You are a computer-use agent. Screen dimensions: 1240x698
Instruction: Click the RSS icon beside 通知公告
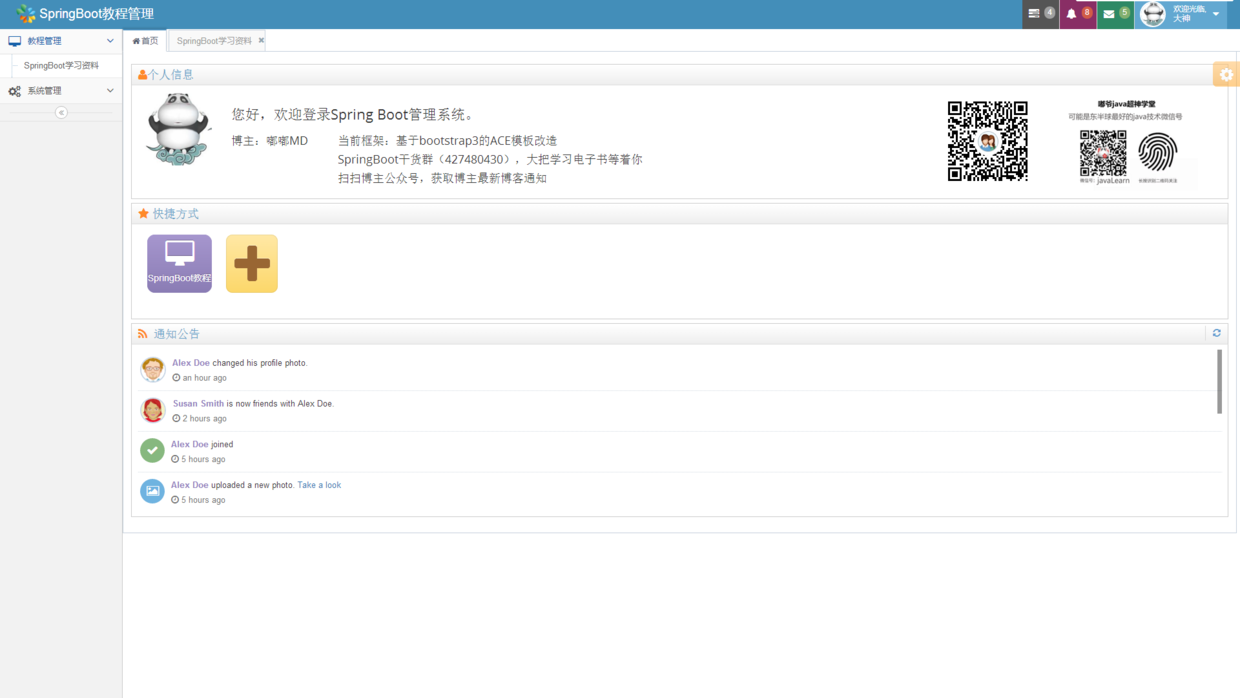click(x=143, y=334)
